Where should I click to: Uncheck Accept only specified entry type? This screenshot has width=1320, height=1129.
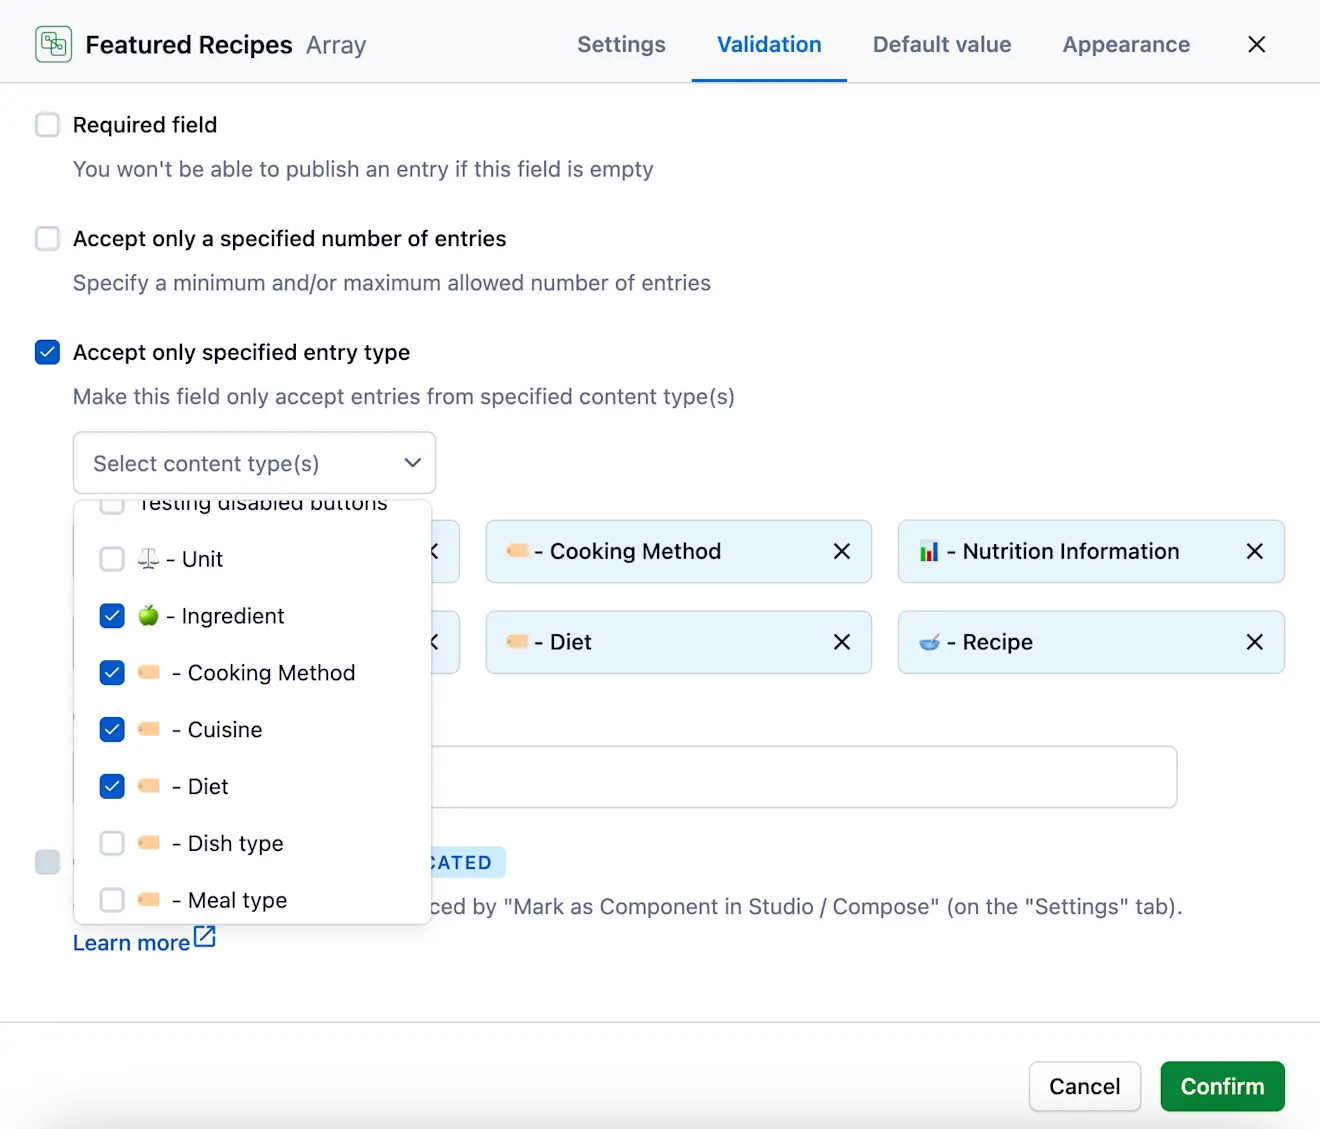point(47,352)
